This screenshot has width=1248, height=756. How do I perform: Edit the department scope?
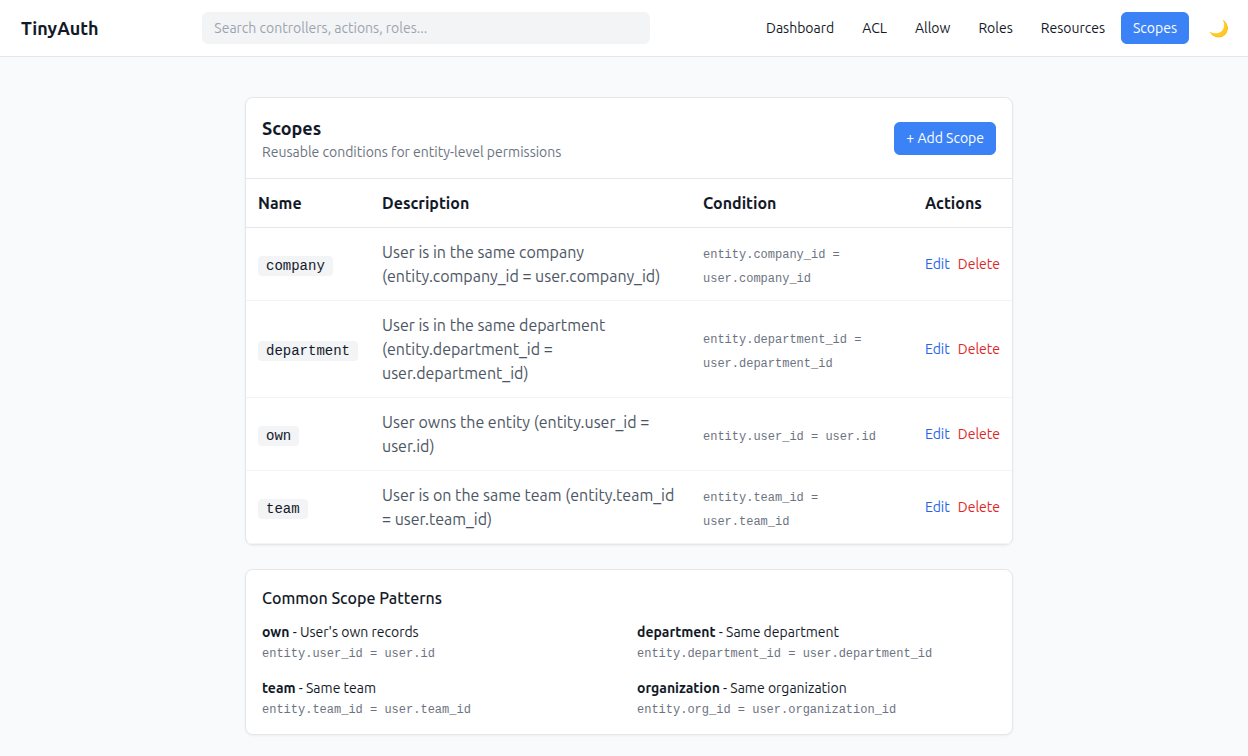[937, 349]
